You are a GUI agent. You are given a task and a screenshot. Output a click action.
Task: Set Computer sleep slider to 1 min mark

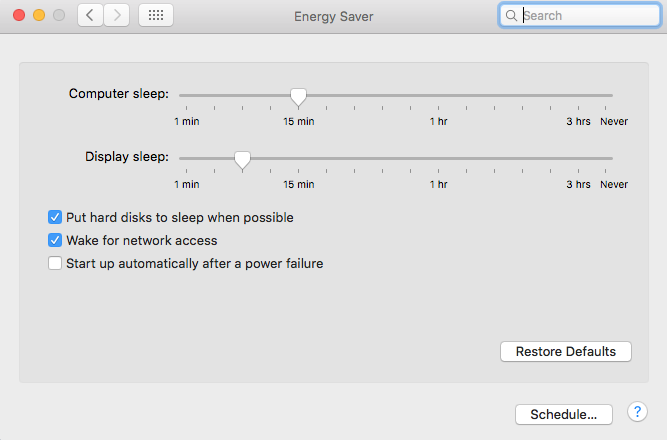tap(186, 95)
